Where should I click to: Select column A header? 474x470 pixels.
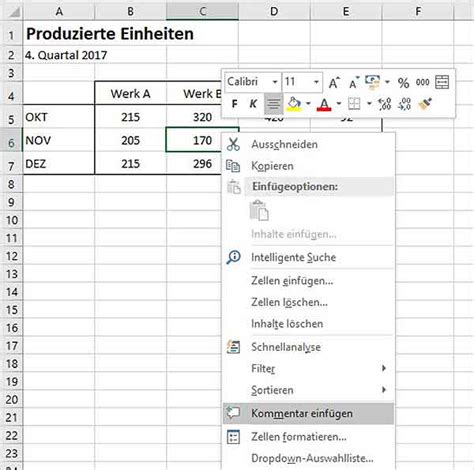pos(59,12)
